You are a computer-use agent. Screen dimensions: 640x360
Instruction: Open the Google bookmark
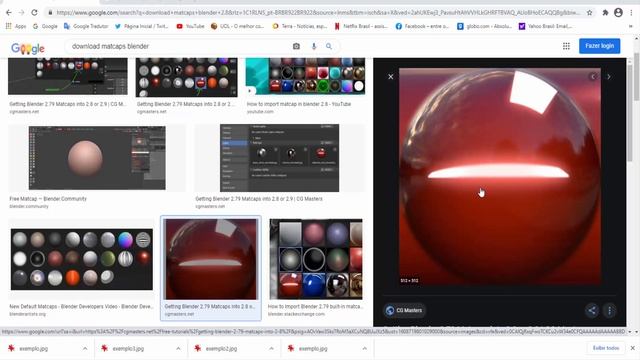(x=45, y=26)
